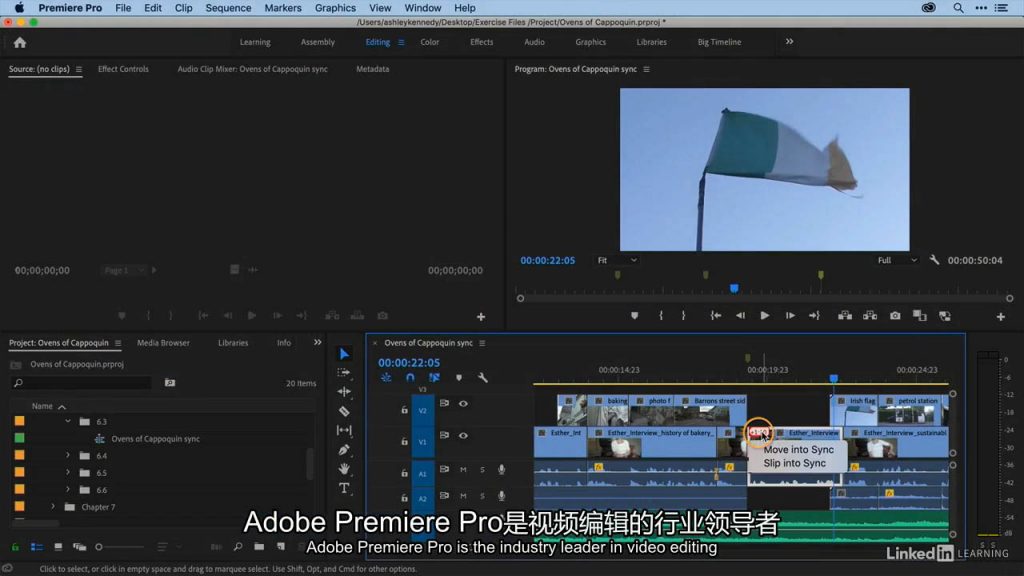Open the Media Browser tab
Viewport: 1024px width, 576px height.
(x=163, y=342)
